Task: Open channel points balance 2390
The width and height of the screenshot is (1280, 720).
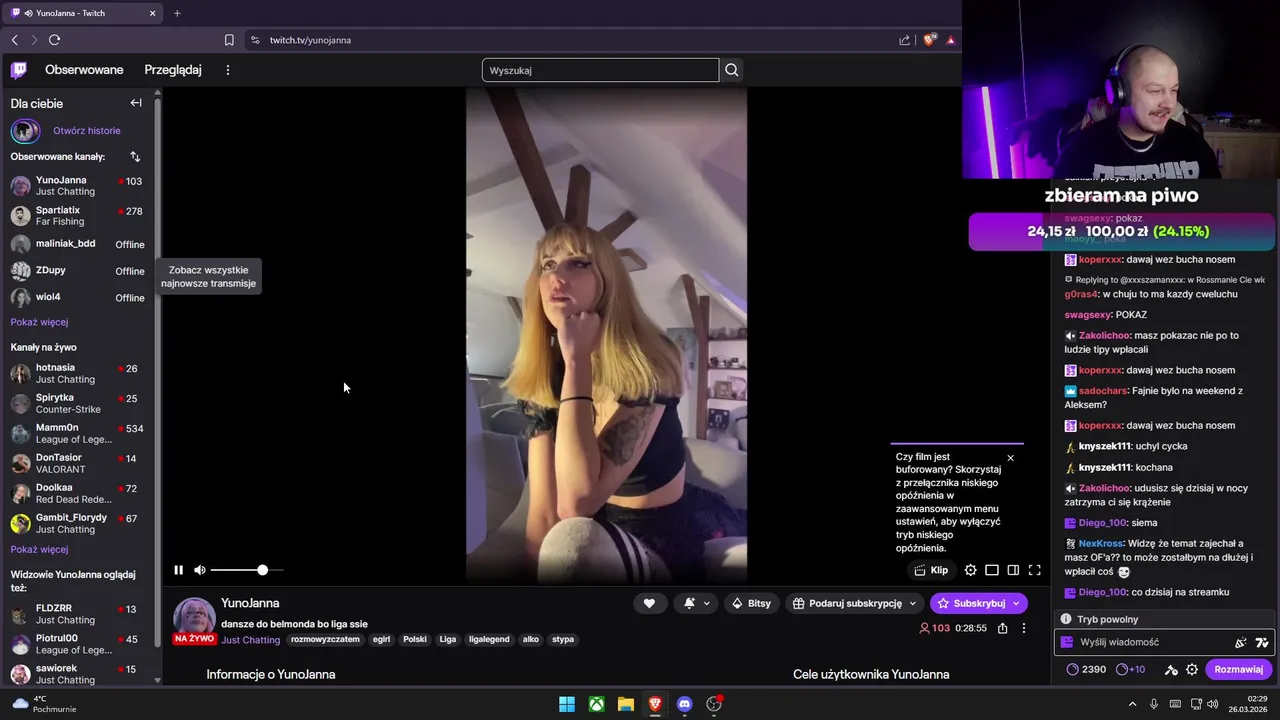Action: click(1086, 669)
